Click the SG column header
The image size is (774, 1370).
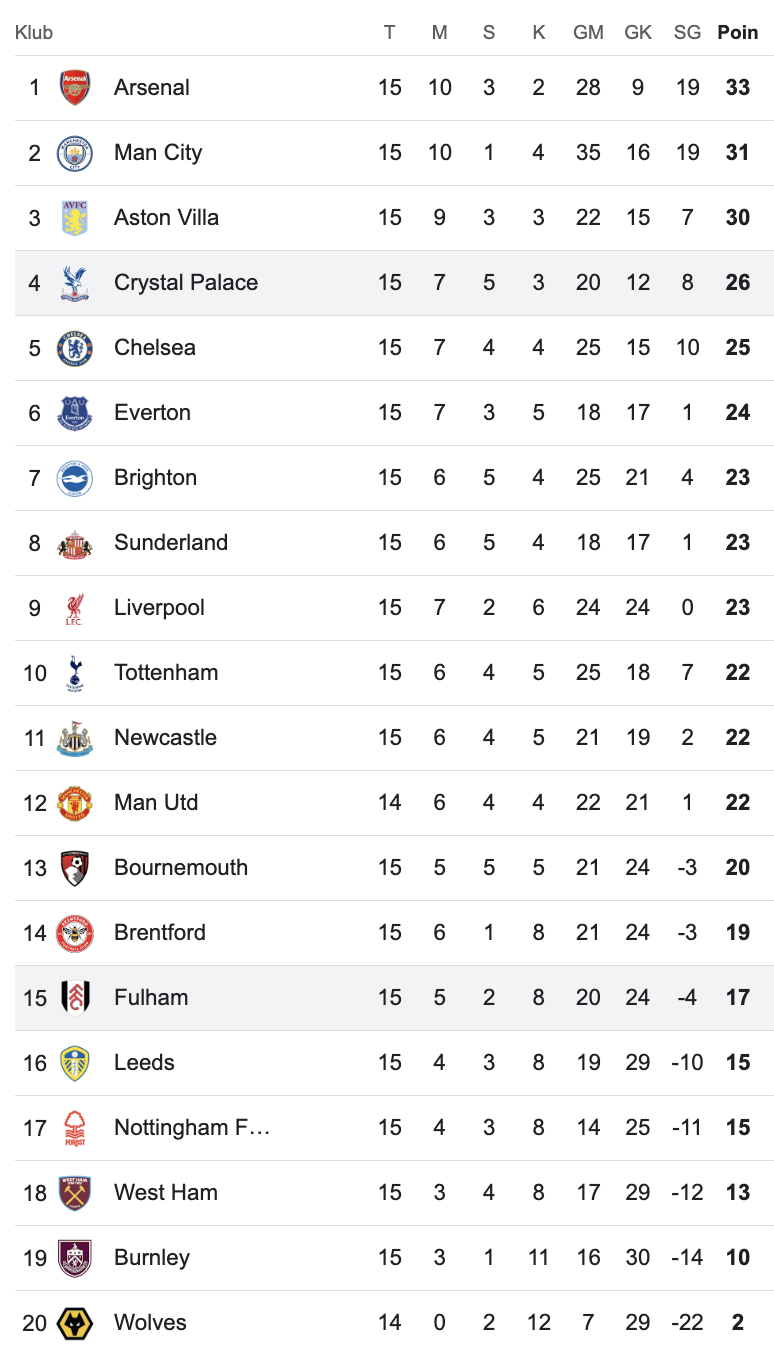(687, 33)
